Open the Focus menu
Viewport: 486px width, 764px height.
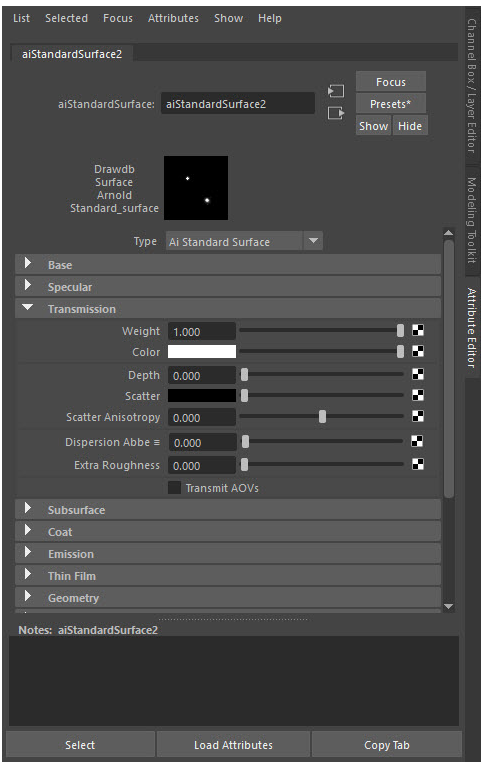click(117, 18)
